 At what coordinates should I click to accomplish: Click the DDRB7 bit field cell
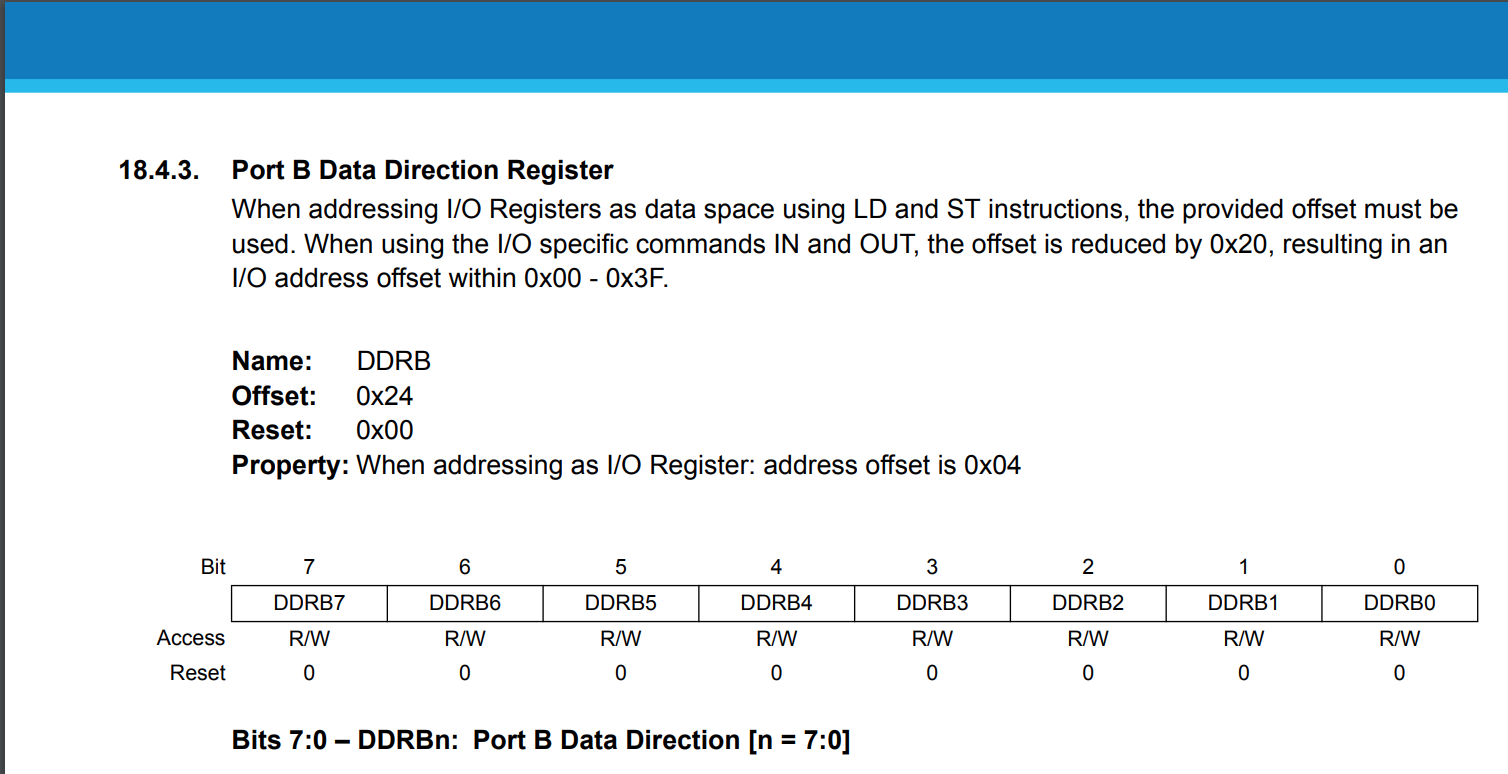(309, 603)
